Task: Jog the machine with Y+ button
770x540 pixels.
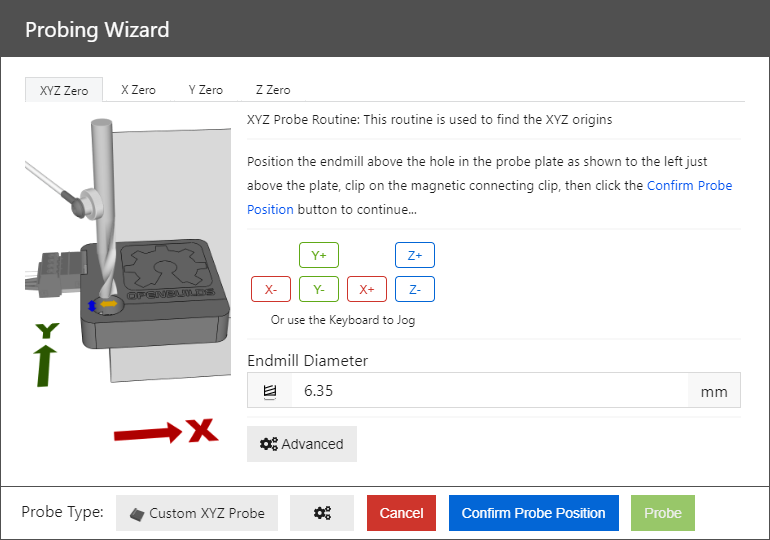Action: tap(319, 255)
